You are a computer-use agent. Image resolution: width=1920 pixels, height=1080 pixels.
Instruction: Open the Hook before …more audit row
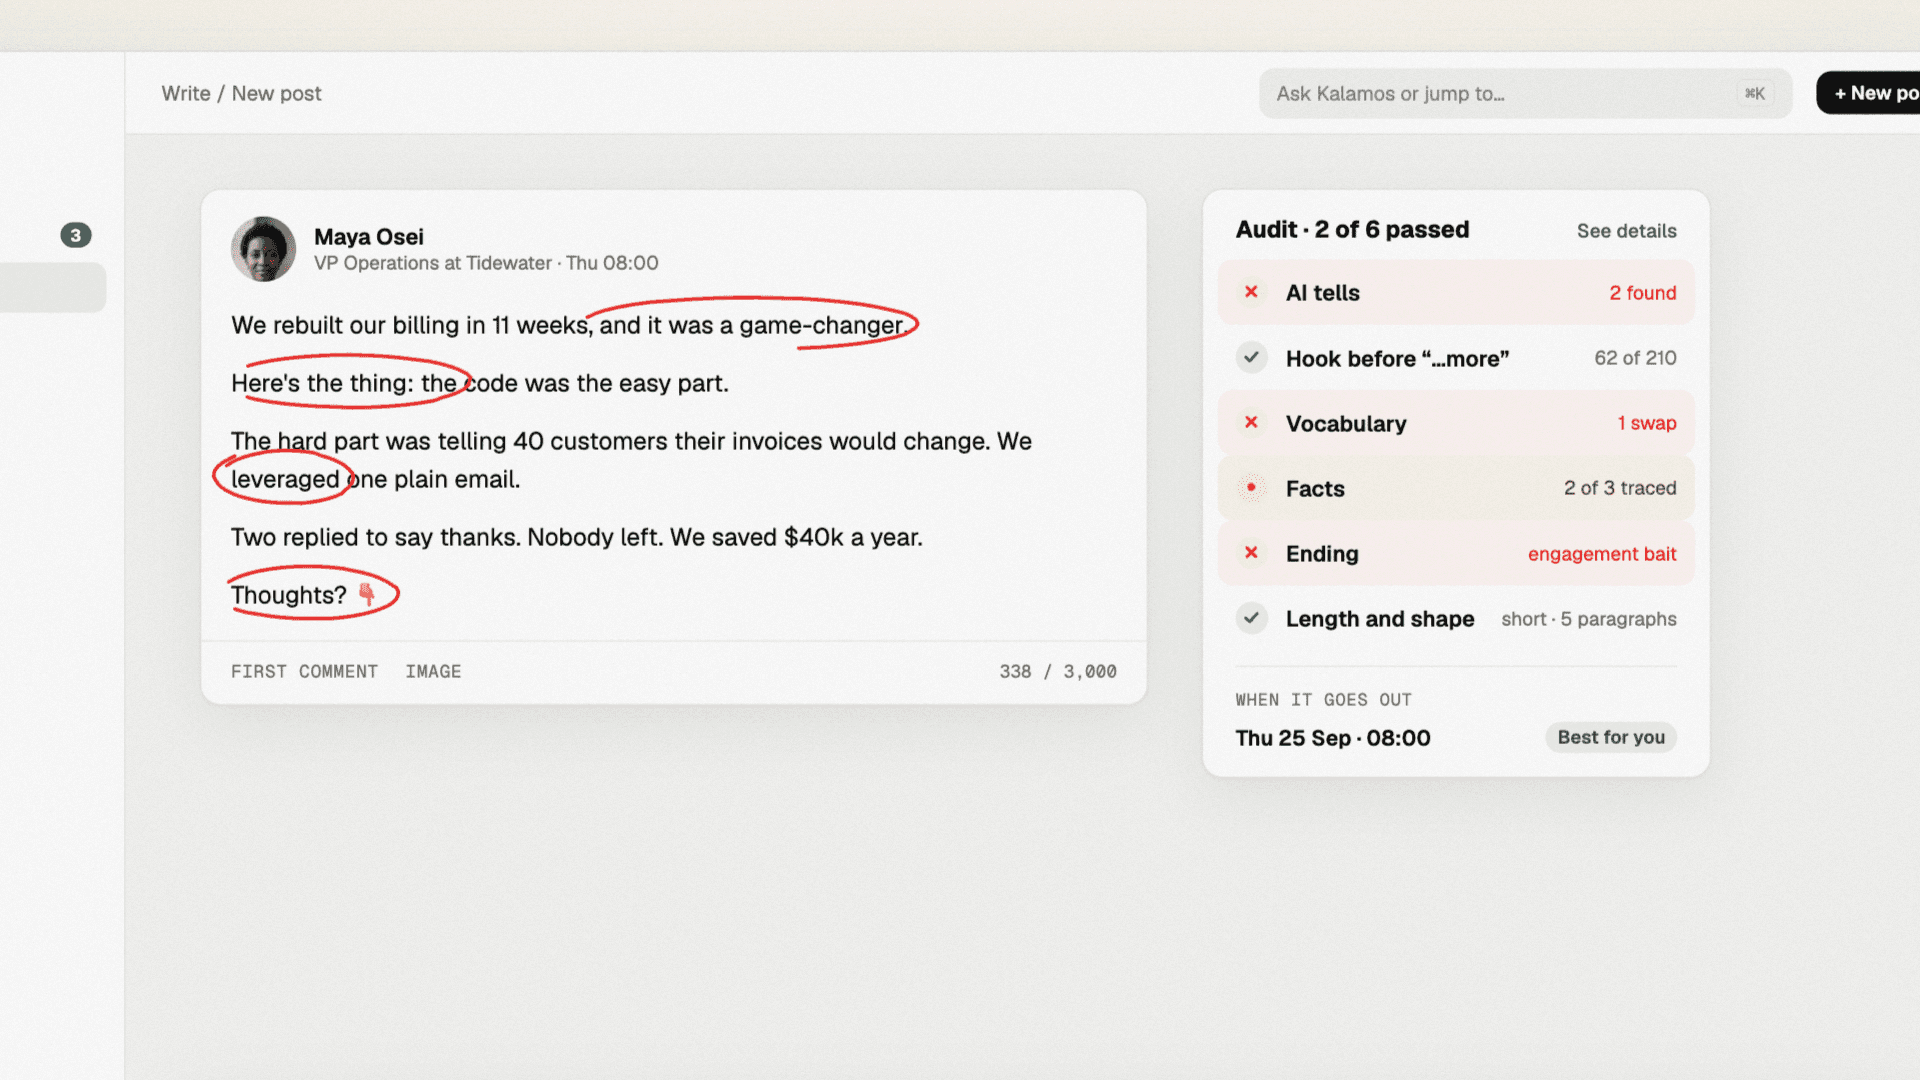coord(1456,357)
